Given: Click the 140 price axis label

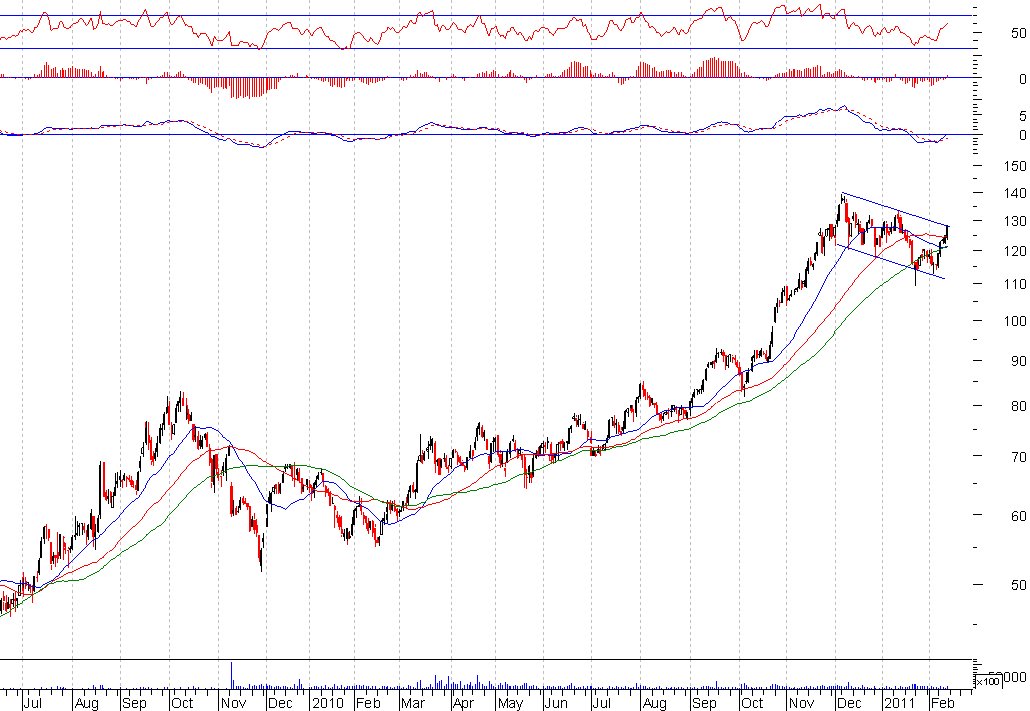Looking at the screenshot, I should pyautogui.click(x=1014, y=193).
